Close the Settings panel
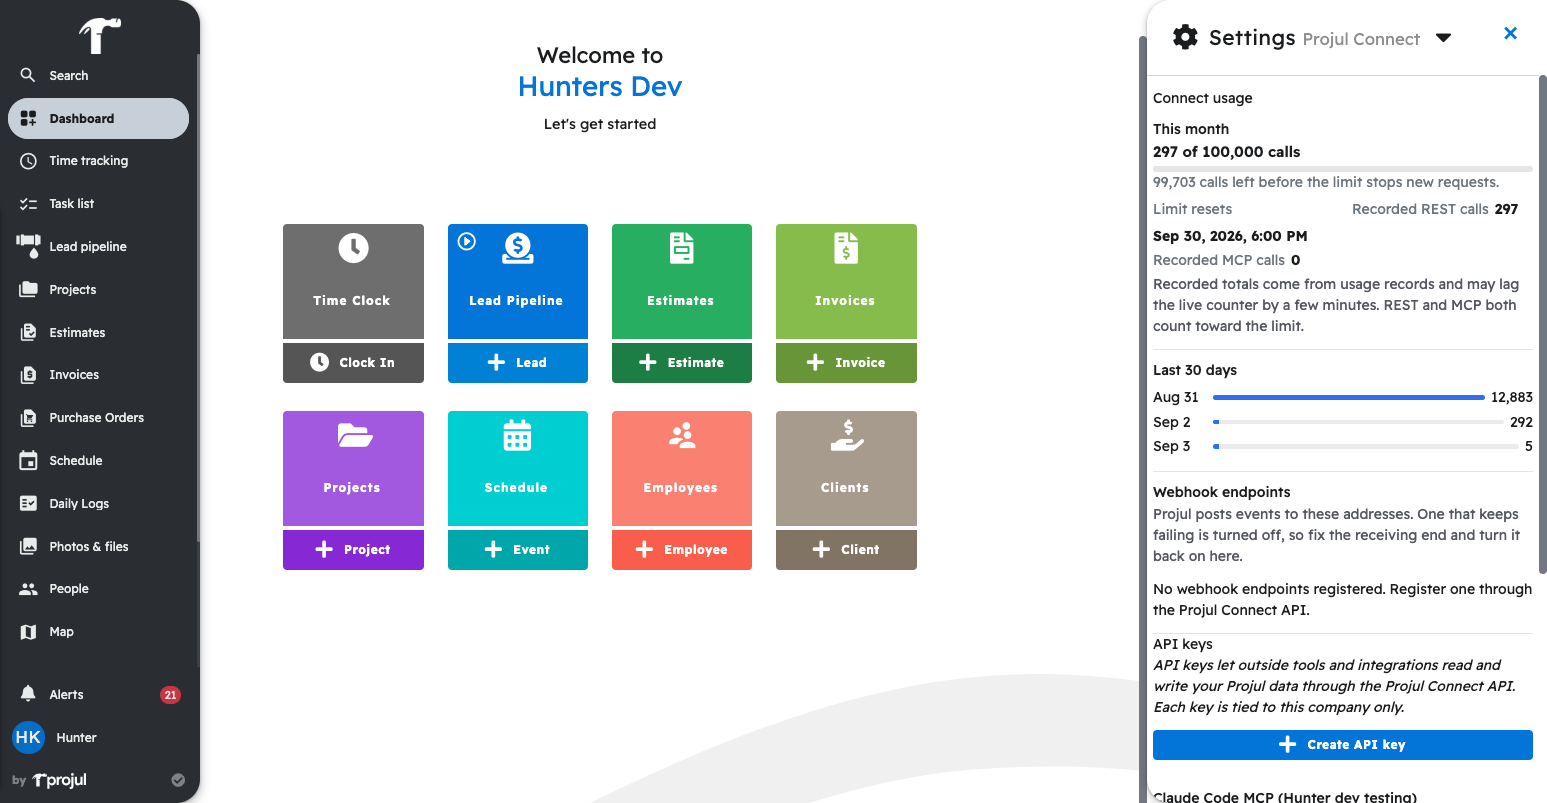Viewport: 1547px width, 803px height. 1510,34
